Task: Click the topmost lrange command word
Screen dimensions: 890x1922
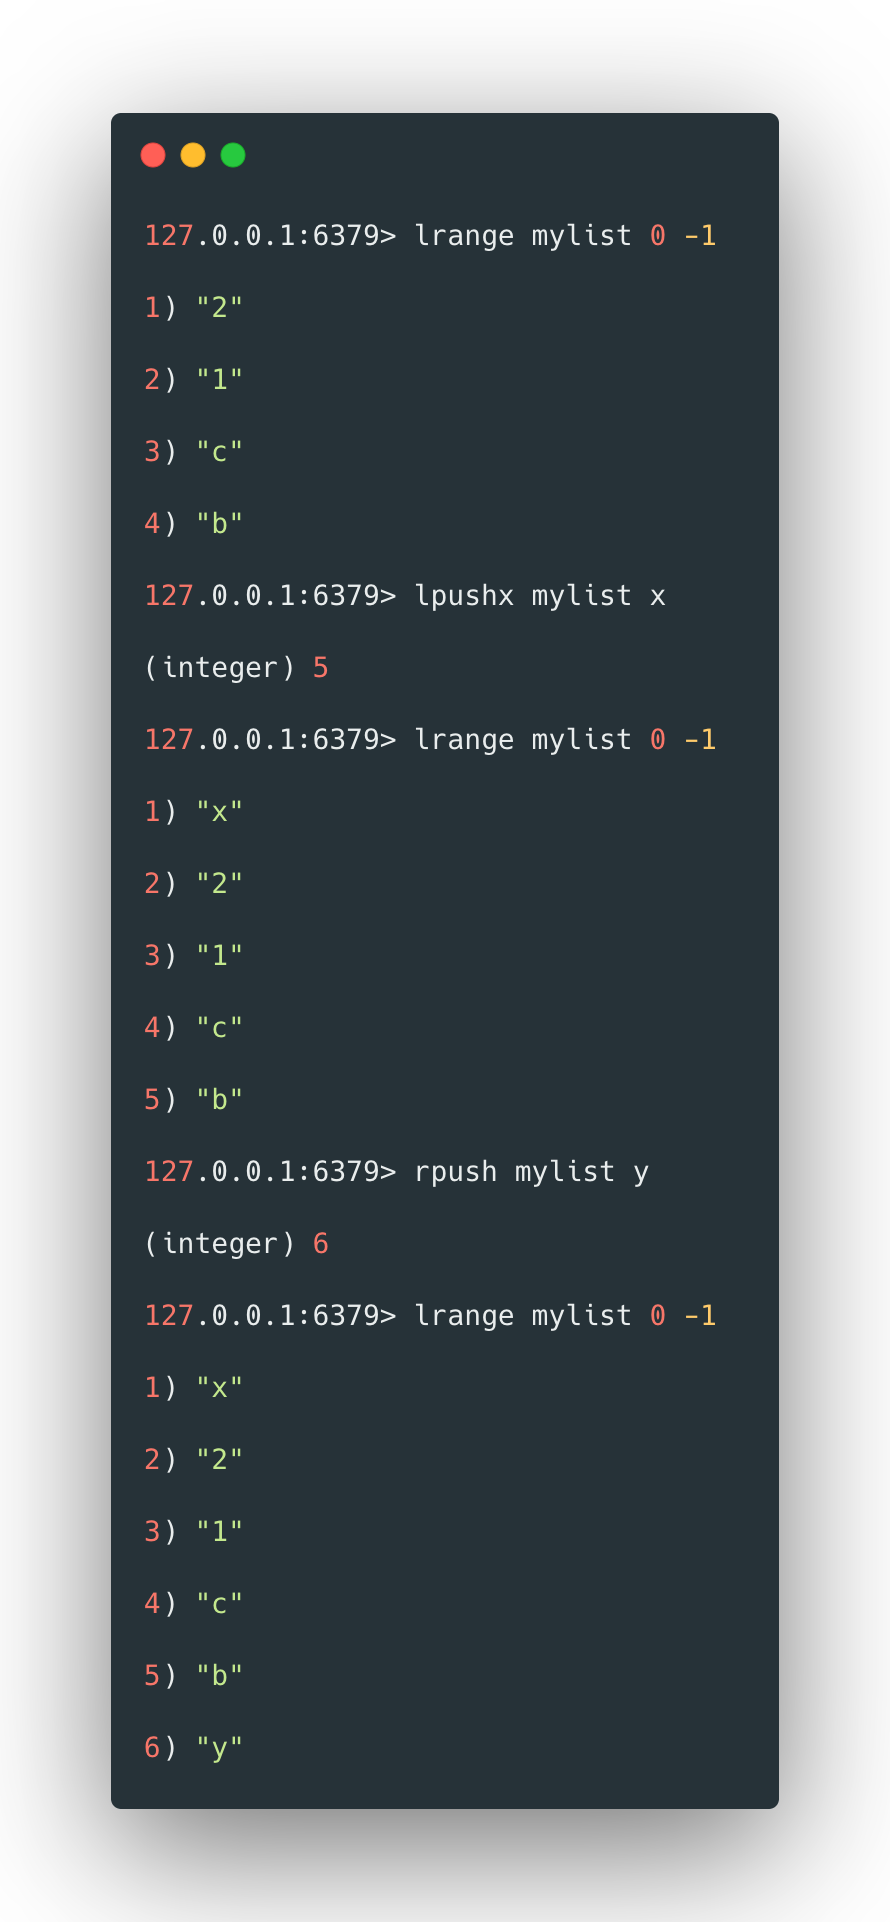Action: 464,236
